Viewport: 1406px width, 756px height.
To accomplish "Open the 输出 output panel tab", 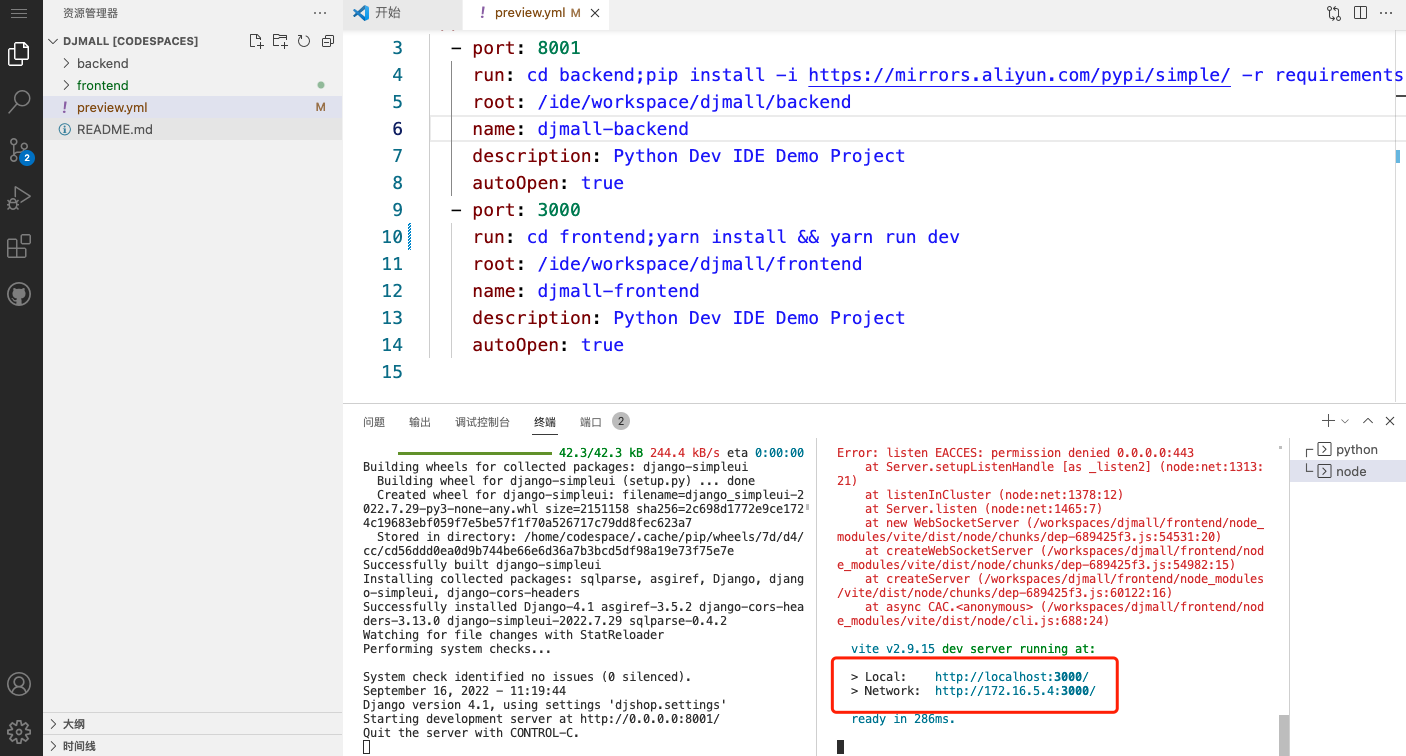I will tap(420, 422).
